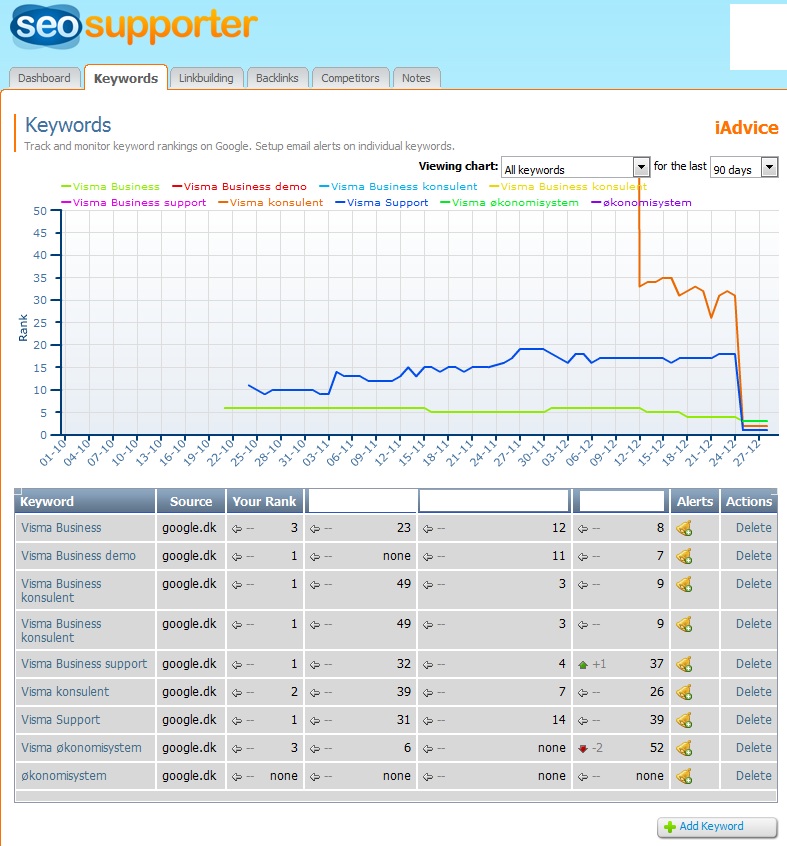
Task: Open the Linkbuilding tab
Action: click(x=206, y=78)
